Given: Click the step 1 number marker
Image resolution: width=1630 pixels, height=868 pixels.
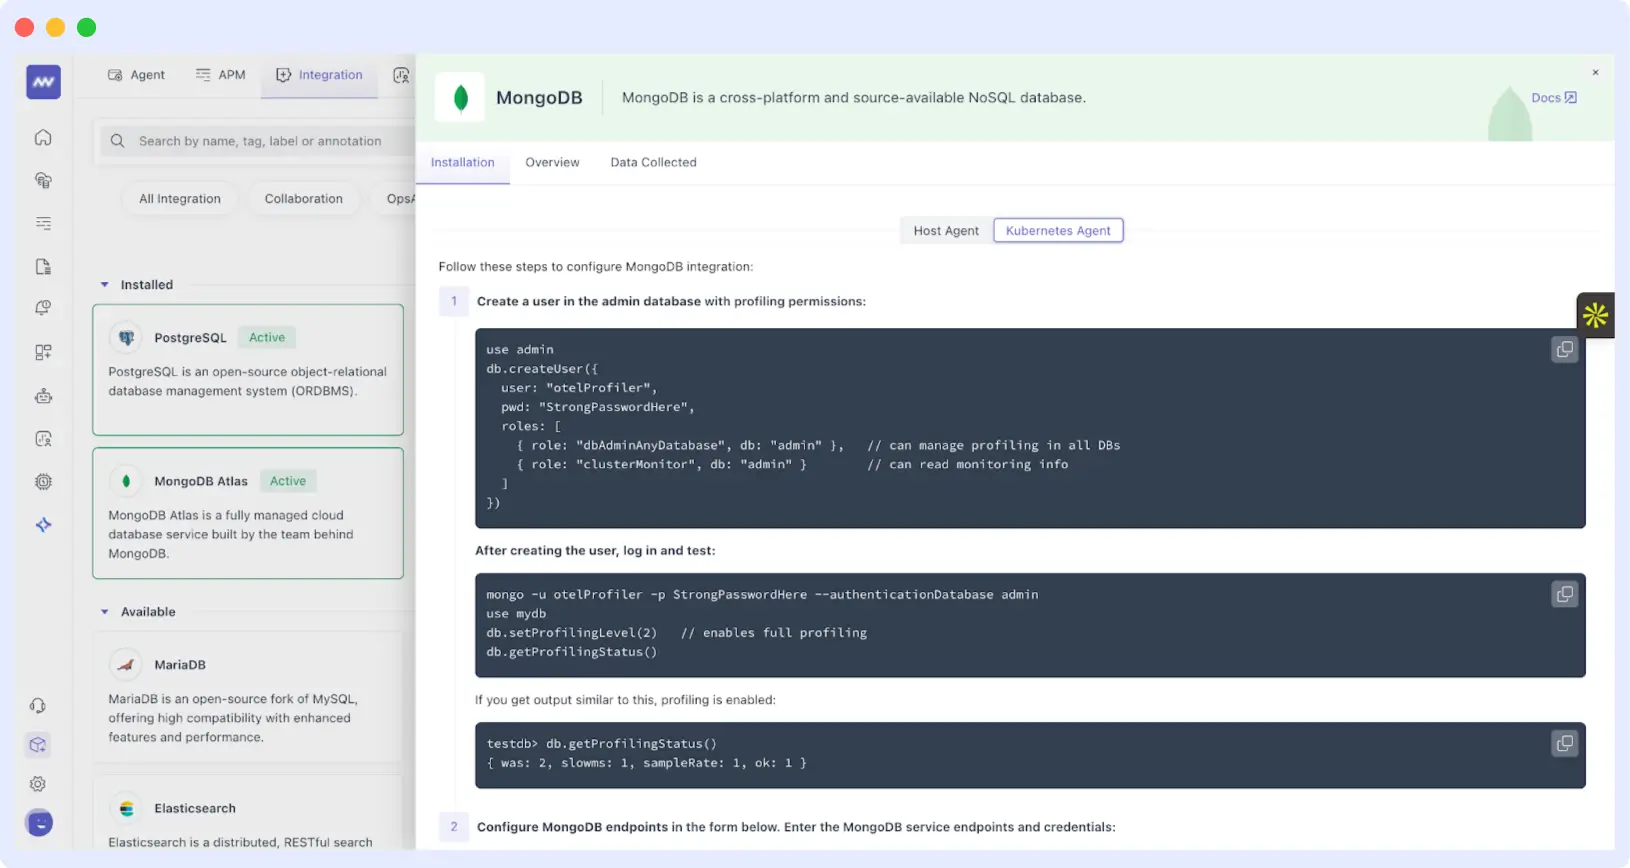Looking at the screenshot, I should pos(454,301).
